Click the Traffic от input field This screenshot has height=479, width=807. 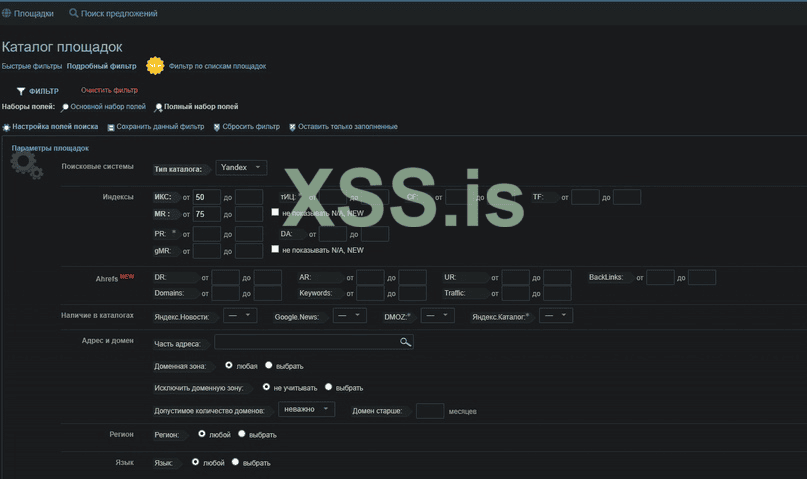click(x=515, y=293)
